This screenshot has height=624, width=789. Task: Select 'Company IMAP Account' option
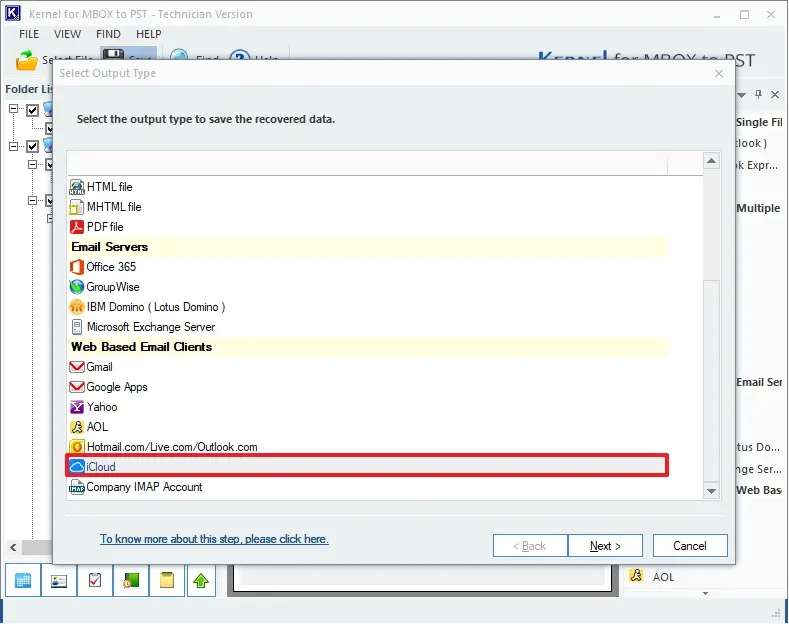(x=144, y=487)
